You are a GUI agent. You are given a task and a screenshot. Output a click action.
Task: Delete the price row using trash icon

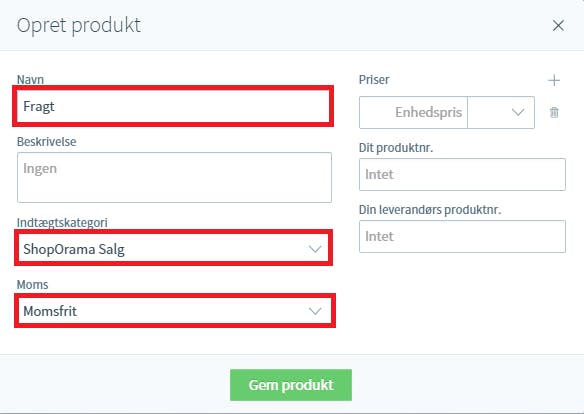(554, 112)
